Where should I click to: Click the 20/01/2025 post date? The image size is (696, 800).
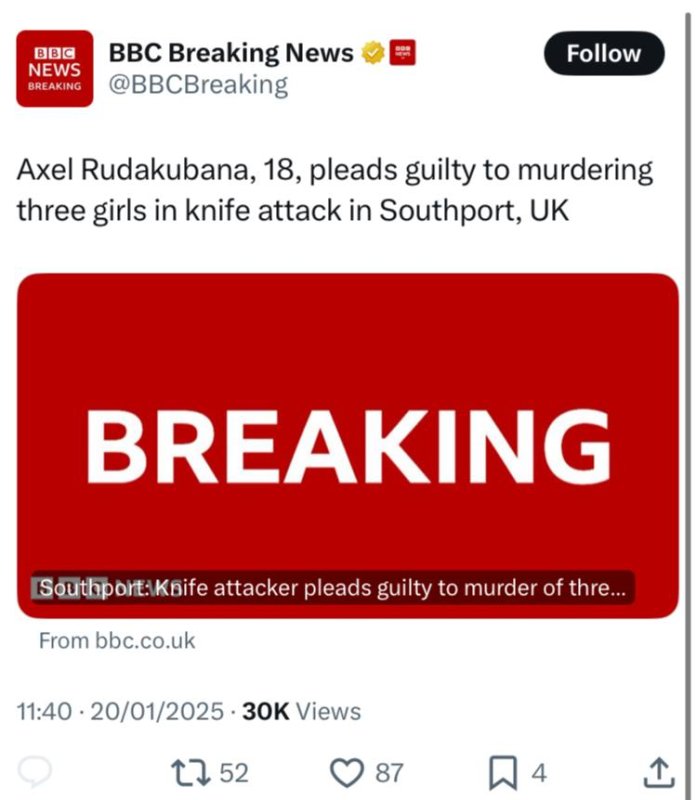click(155, 712)
